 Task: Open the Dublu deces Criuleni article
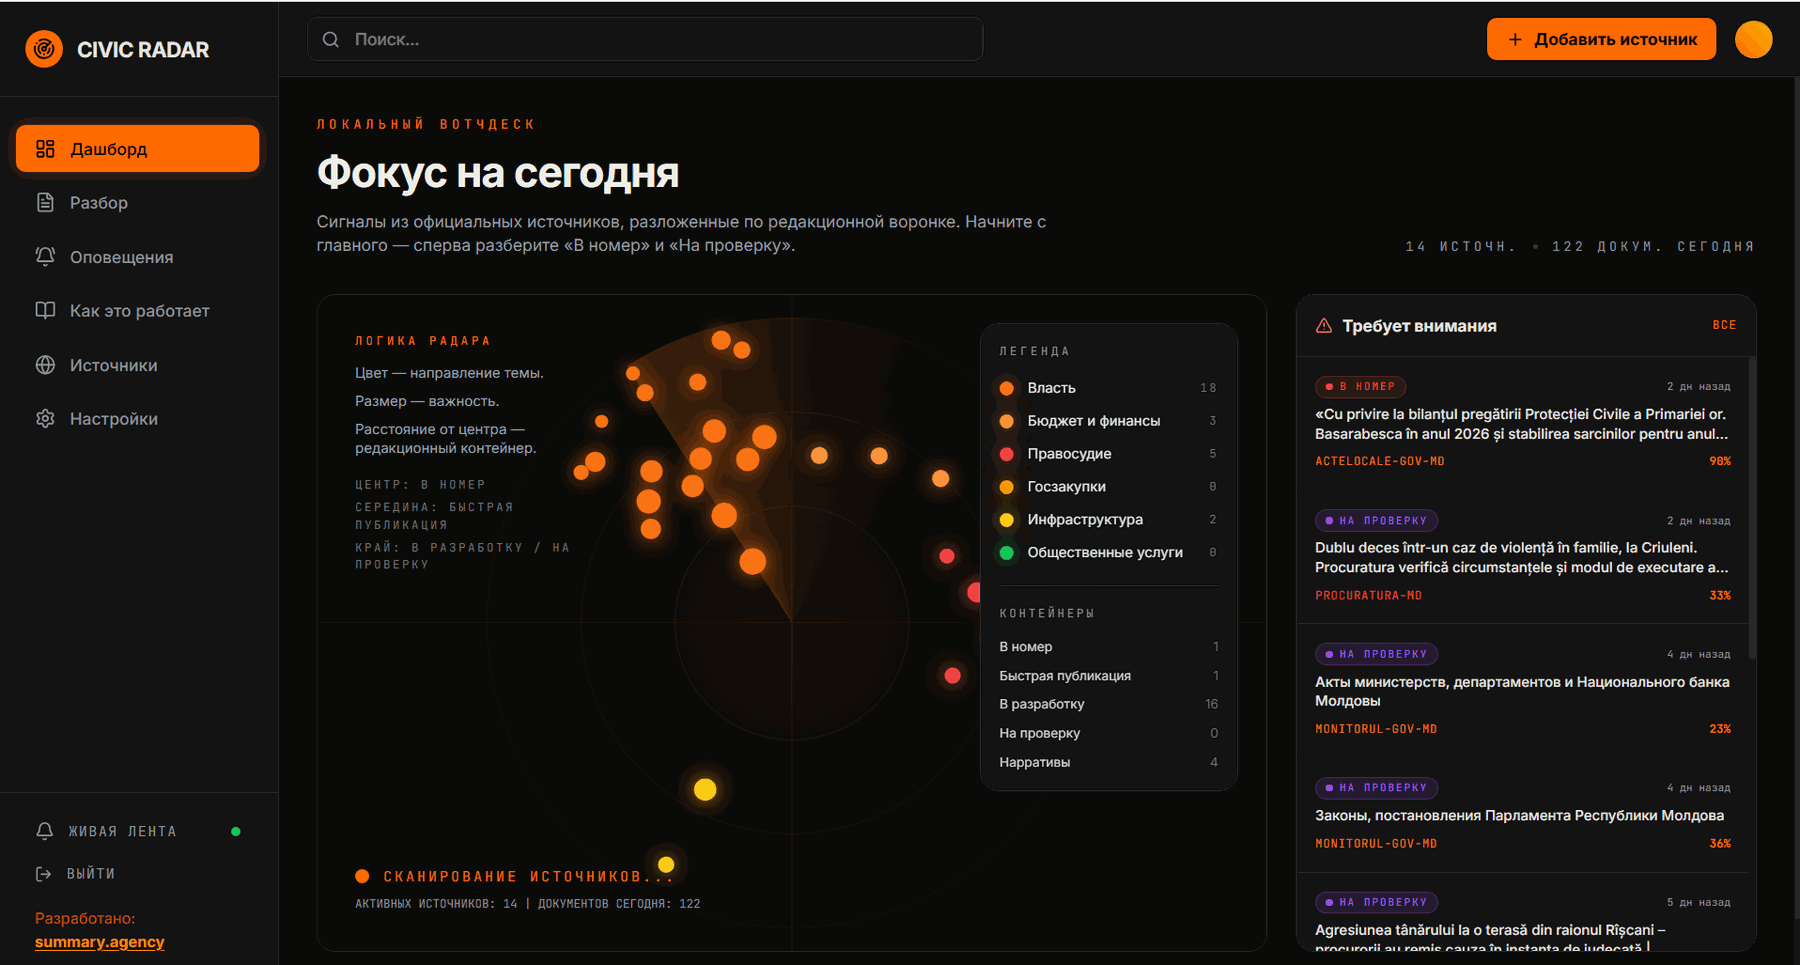pos(1521,557)
